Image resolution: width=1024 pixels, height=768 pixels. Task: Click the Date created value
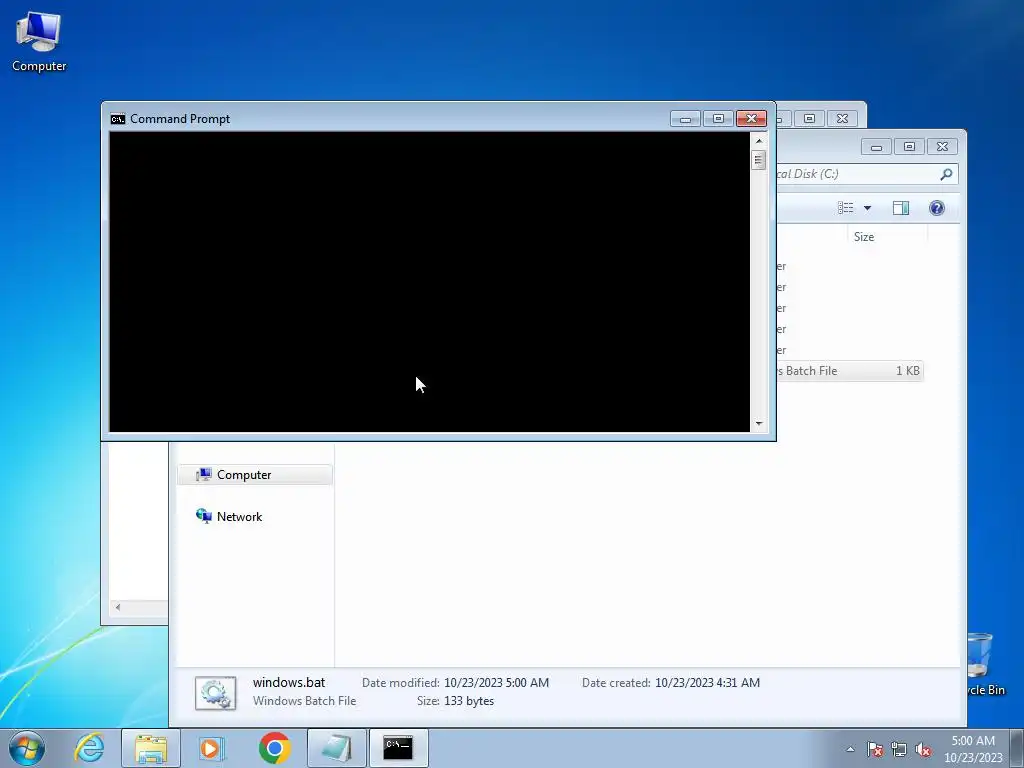(707, 683)
